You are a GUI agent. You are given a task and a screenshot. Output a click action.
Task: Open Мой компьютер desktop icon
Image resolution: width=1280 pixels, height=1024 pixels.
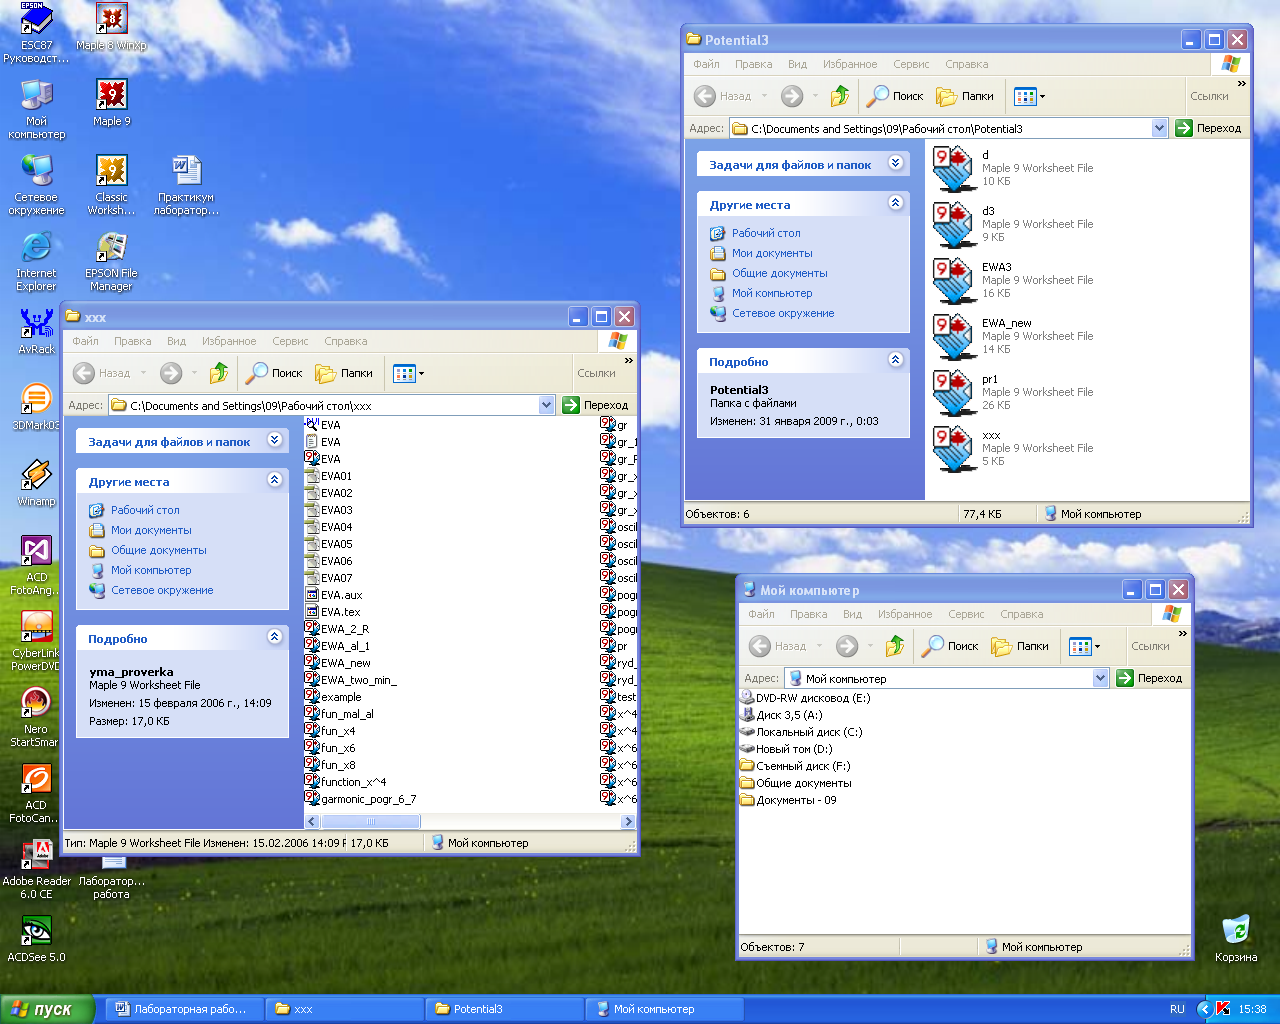[36, 108]
